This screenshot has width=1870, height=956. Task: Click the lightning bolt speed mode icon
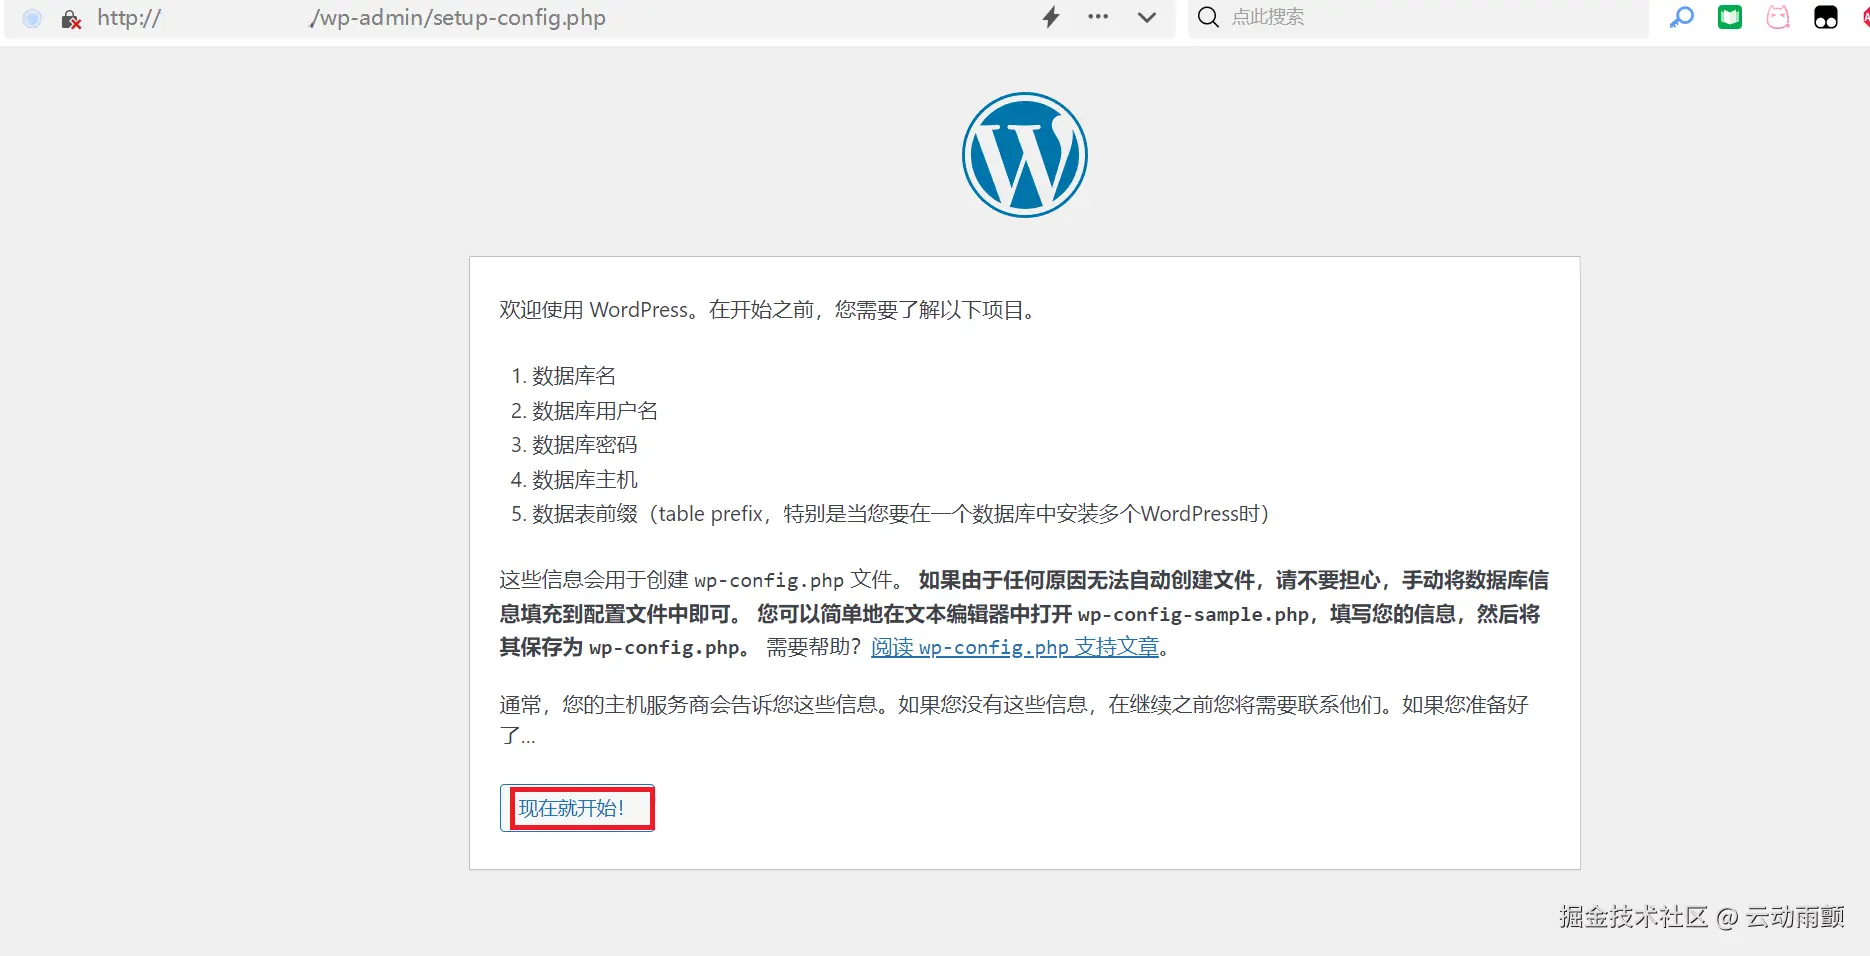click(1051, 17)
